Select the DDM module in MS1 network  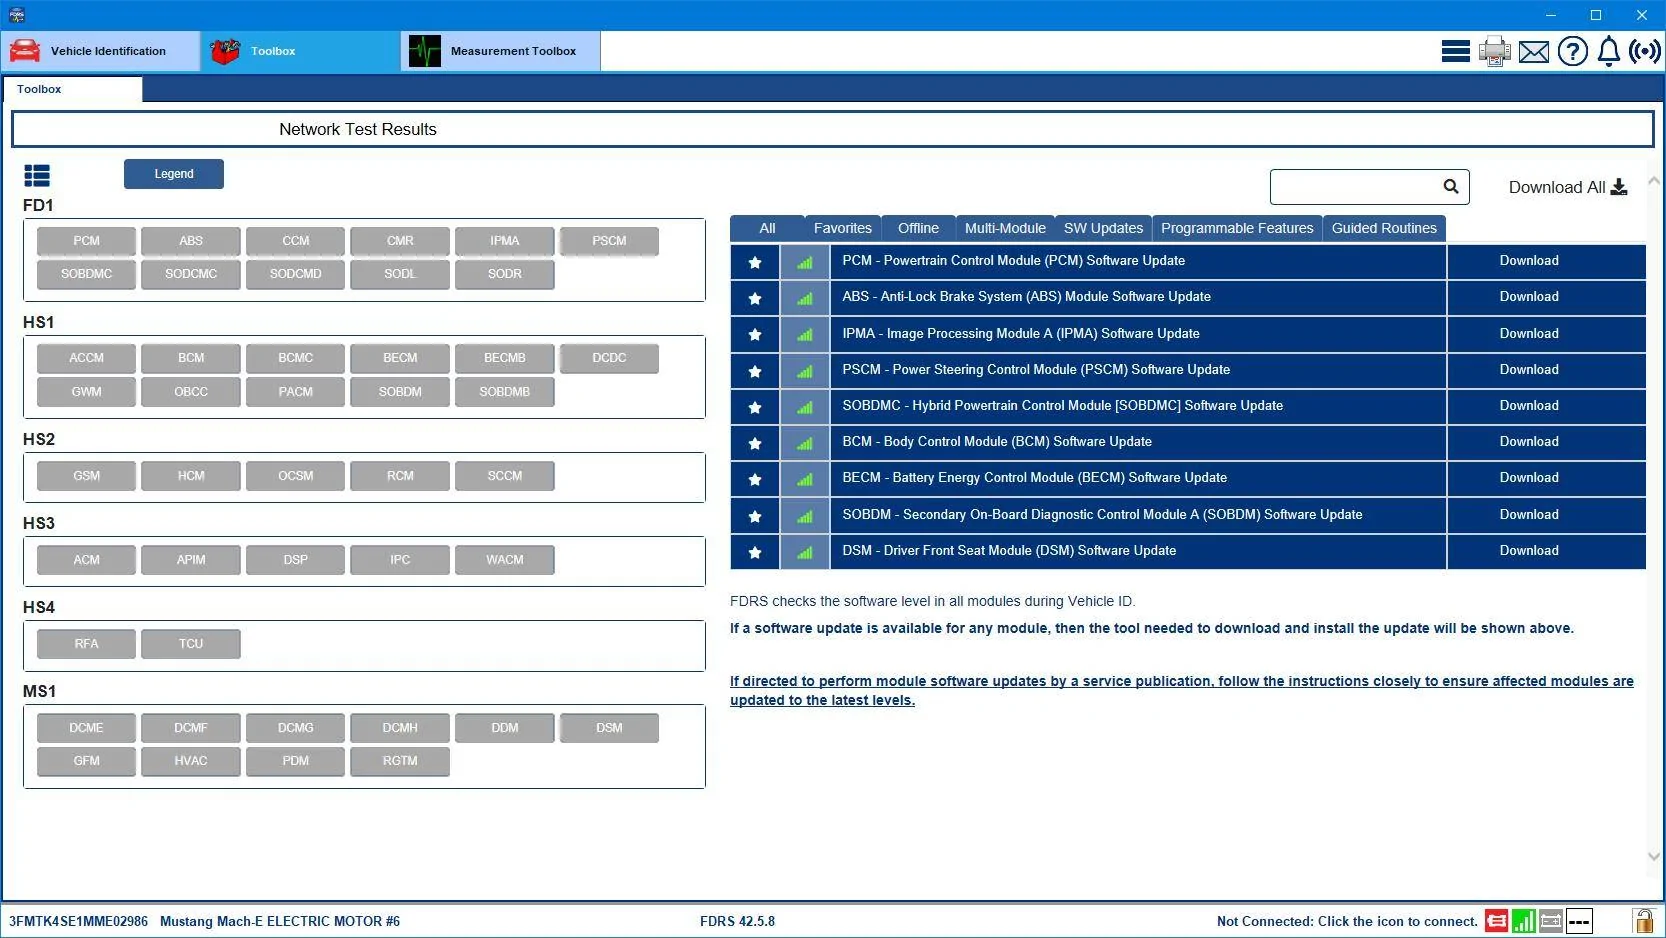tap(505, 728)
